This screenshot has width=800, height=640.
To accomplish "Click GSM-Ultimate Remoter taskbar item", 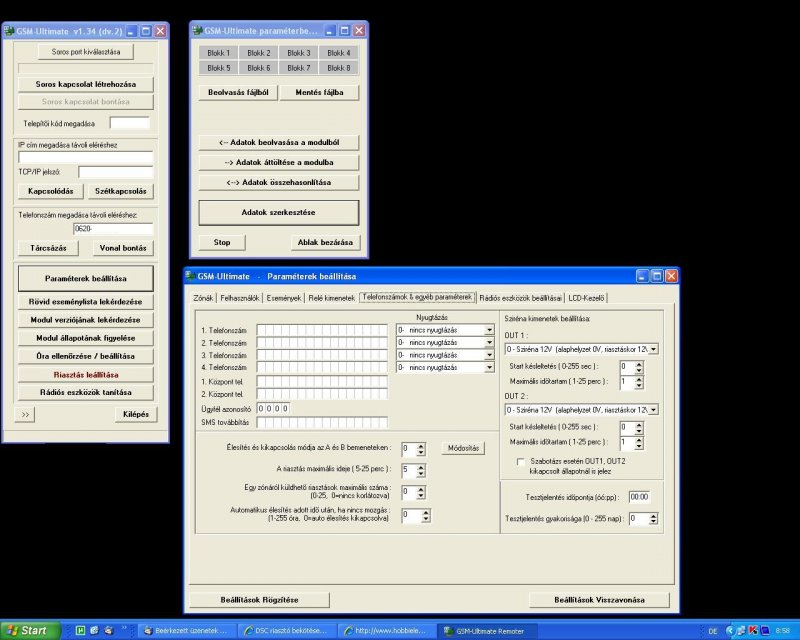I will coord(487,631).
